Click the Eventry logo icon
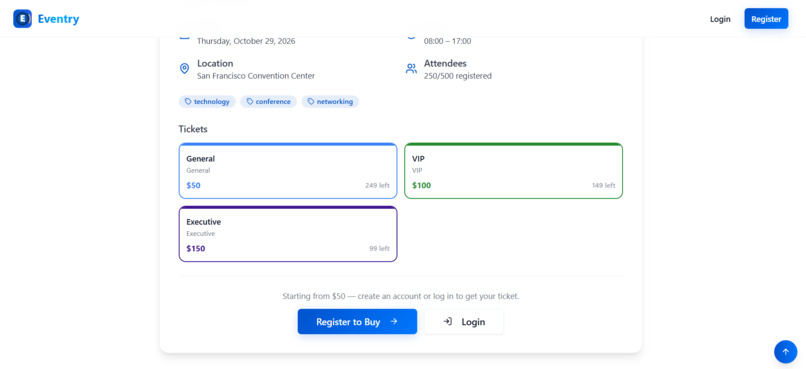The height and width of the screenshot is (369, 806). [23, 19]
